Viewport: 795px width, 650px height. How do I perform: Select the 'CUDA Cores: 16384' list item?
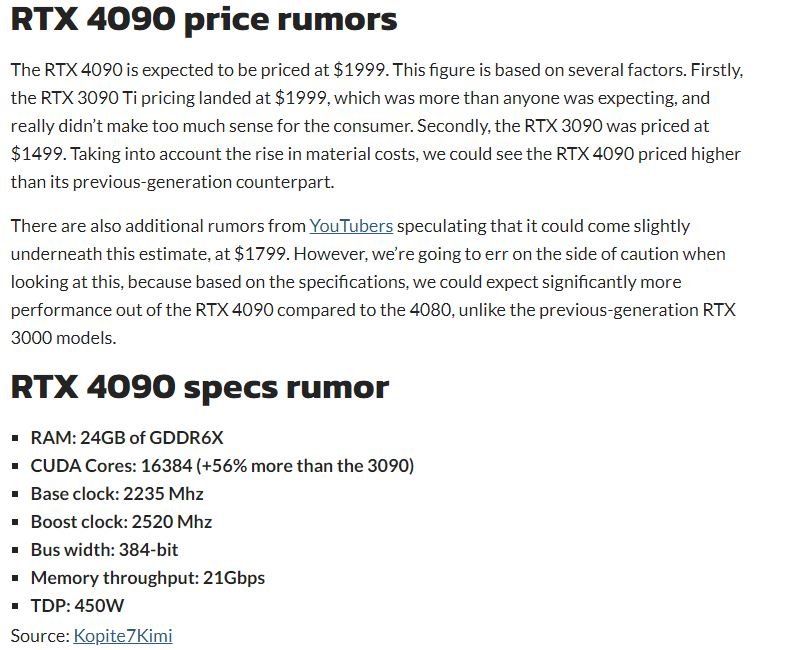coord(222,465)
